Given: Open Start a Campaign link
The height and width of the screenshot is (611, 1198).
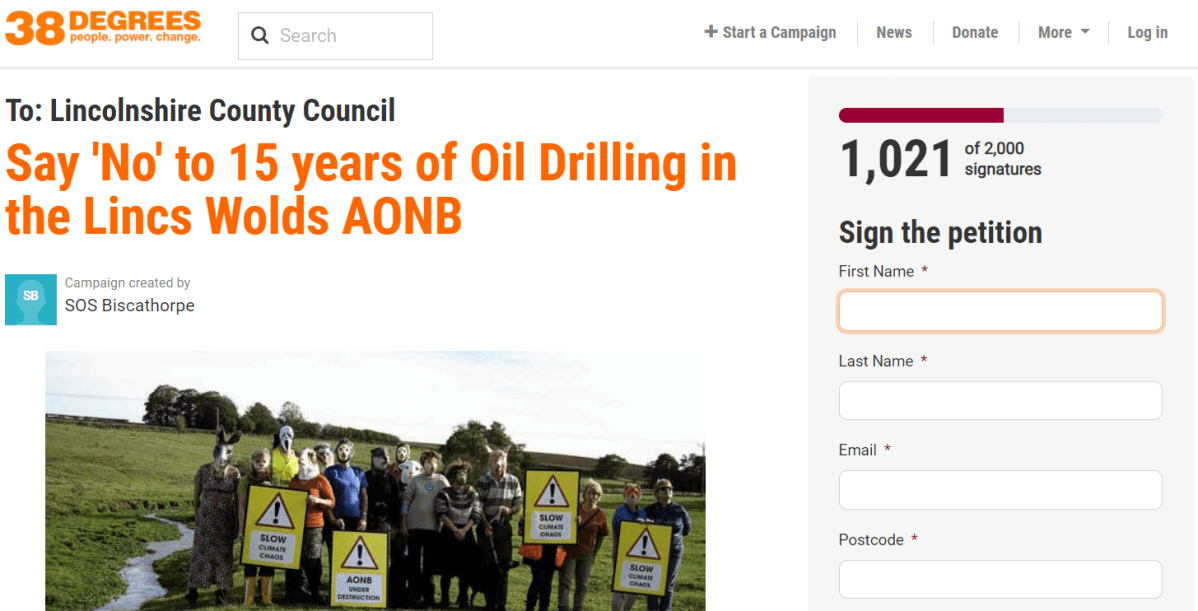Looking at the screenshot, I should (770, 32).
